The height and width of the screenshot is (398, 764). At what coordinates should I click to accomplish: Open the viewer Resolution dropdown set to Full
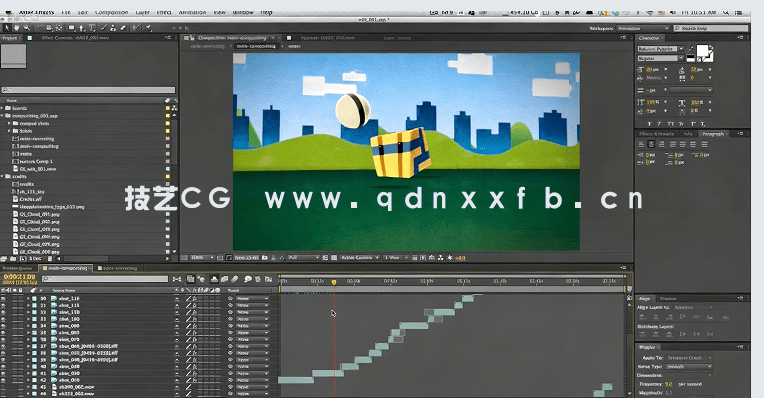[304, 257]
